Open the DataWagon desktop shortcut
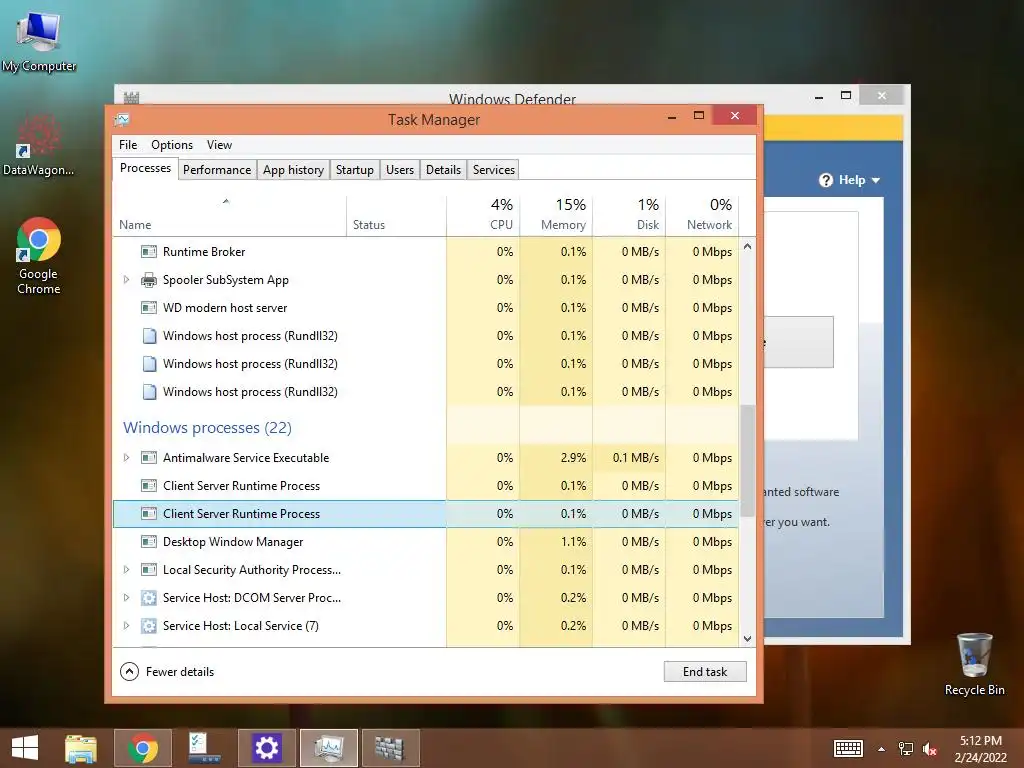 tap(38, 145)
